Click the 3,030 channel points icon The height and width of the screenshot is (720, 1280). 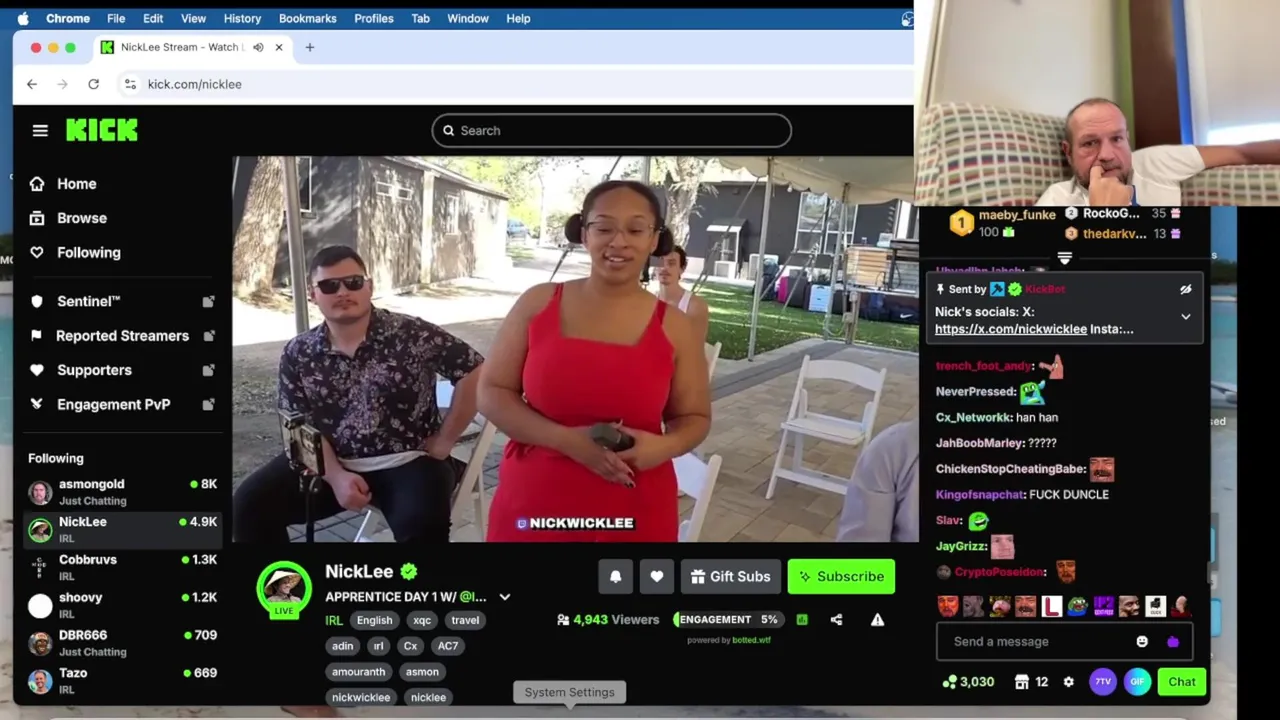(x=949, y=682)
